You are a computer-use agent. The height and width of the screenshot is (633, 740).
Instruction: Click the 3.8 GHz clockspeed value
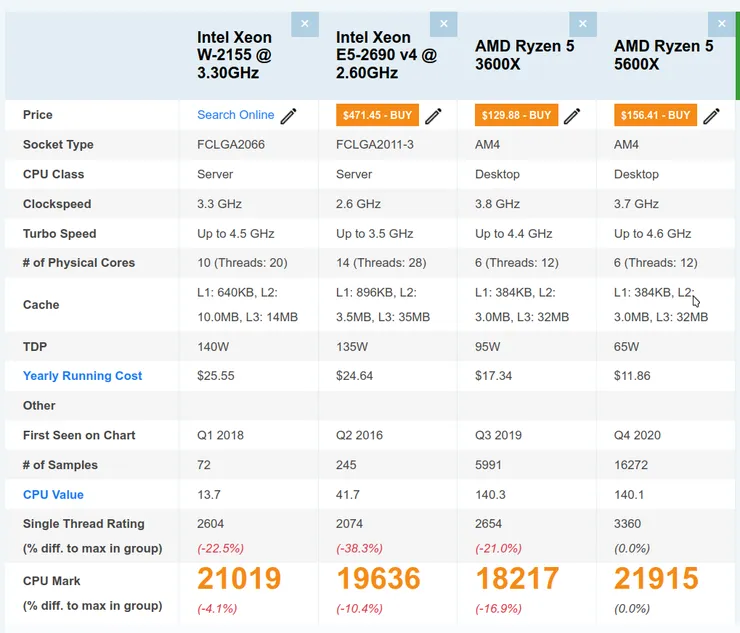497,204
